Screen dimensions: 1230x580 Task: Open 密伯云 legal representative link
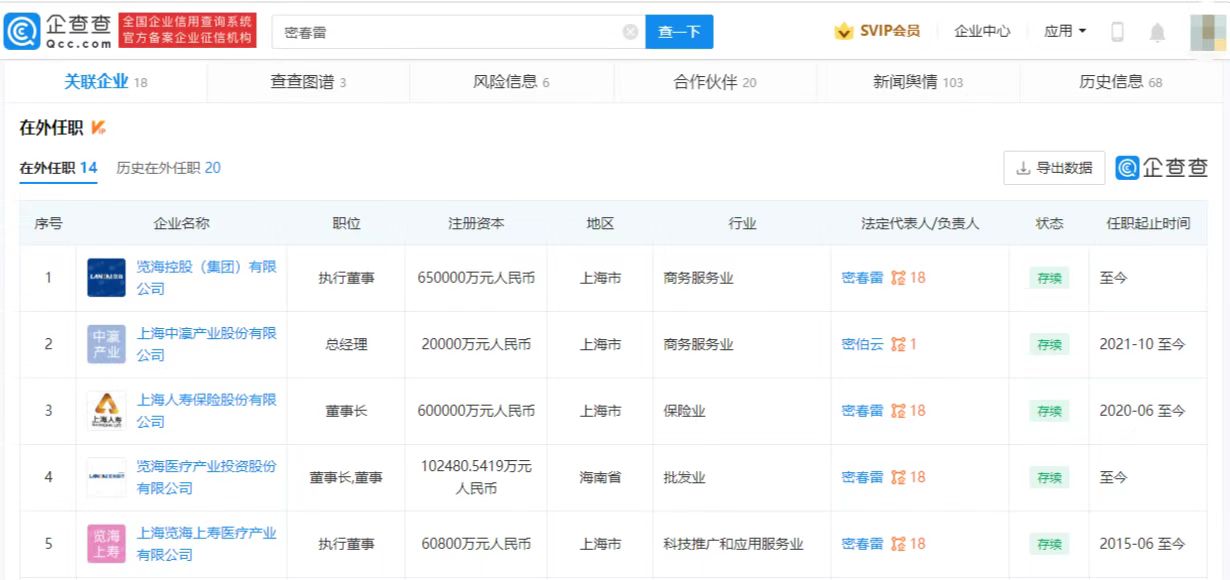862,344
